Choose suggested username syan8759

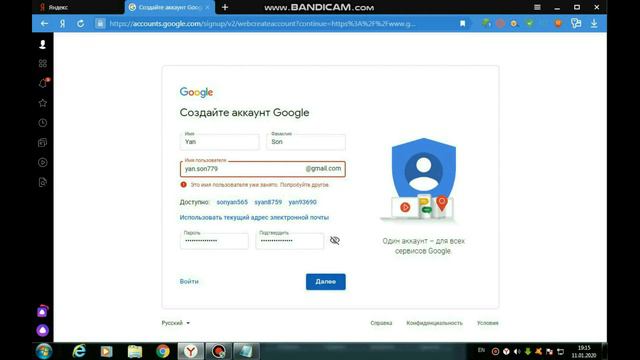[x=268, y=202]
